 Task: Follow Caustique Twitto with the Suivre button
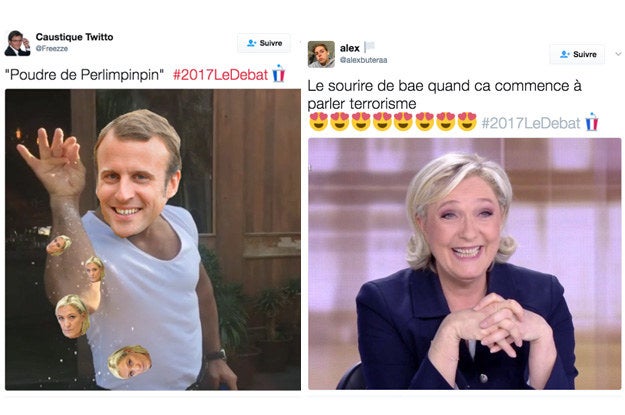point(264,43)
